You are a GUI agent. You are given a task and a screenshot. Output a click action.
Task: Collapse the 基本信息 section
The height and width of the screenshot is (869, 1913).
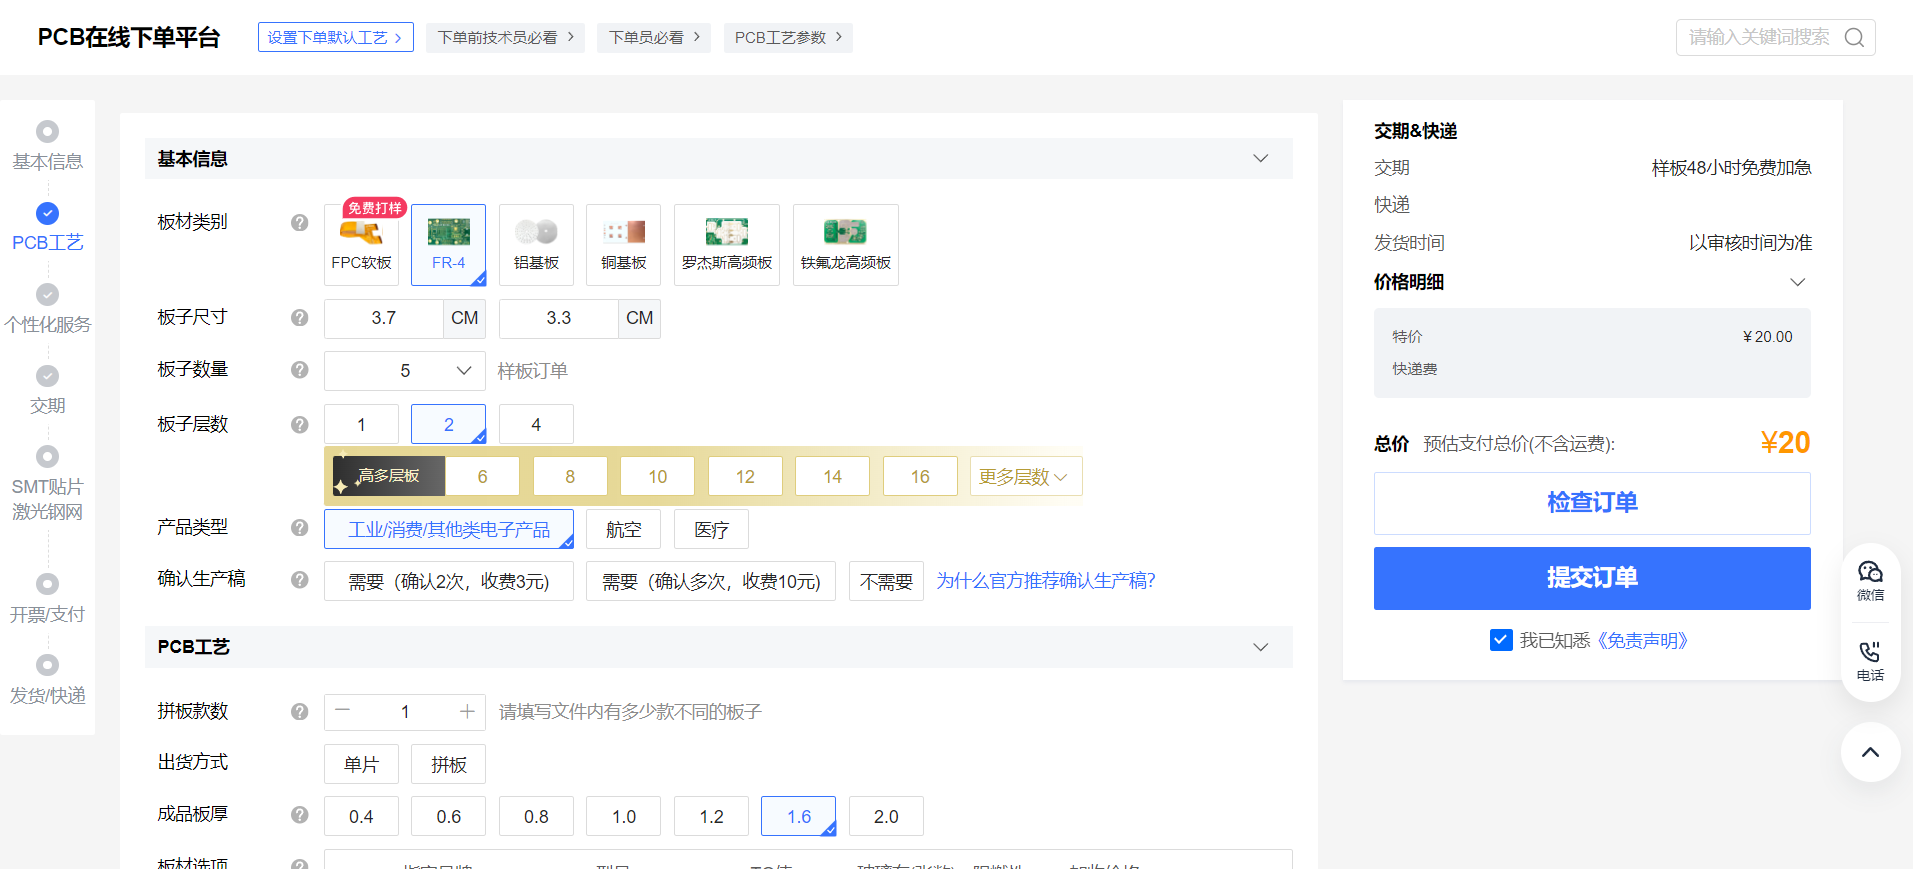(x=1261, y=159)
